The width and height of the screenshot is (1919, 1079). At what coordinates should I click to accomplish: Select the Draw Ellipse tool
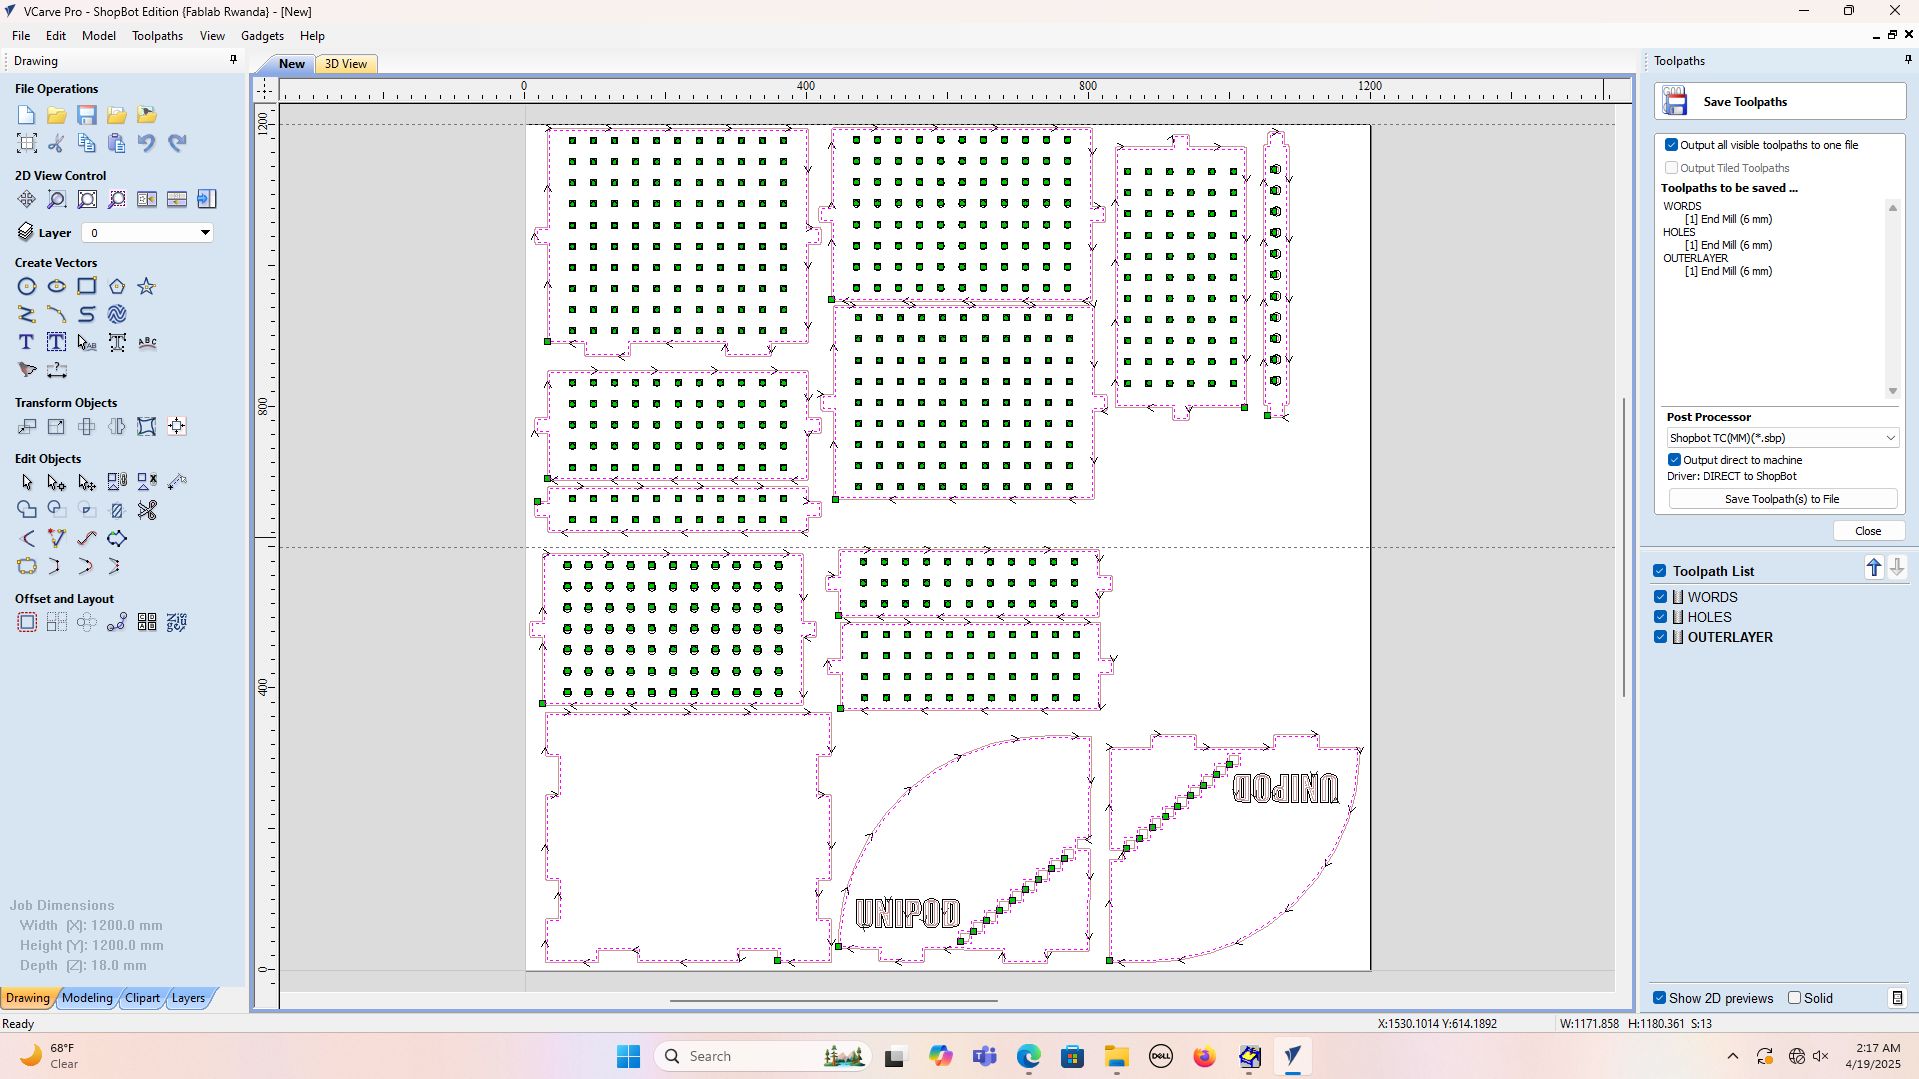(x=57, y=287)
